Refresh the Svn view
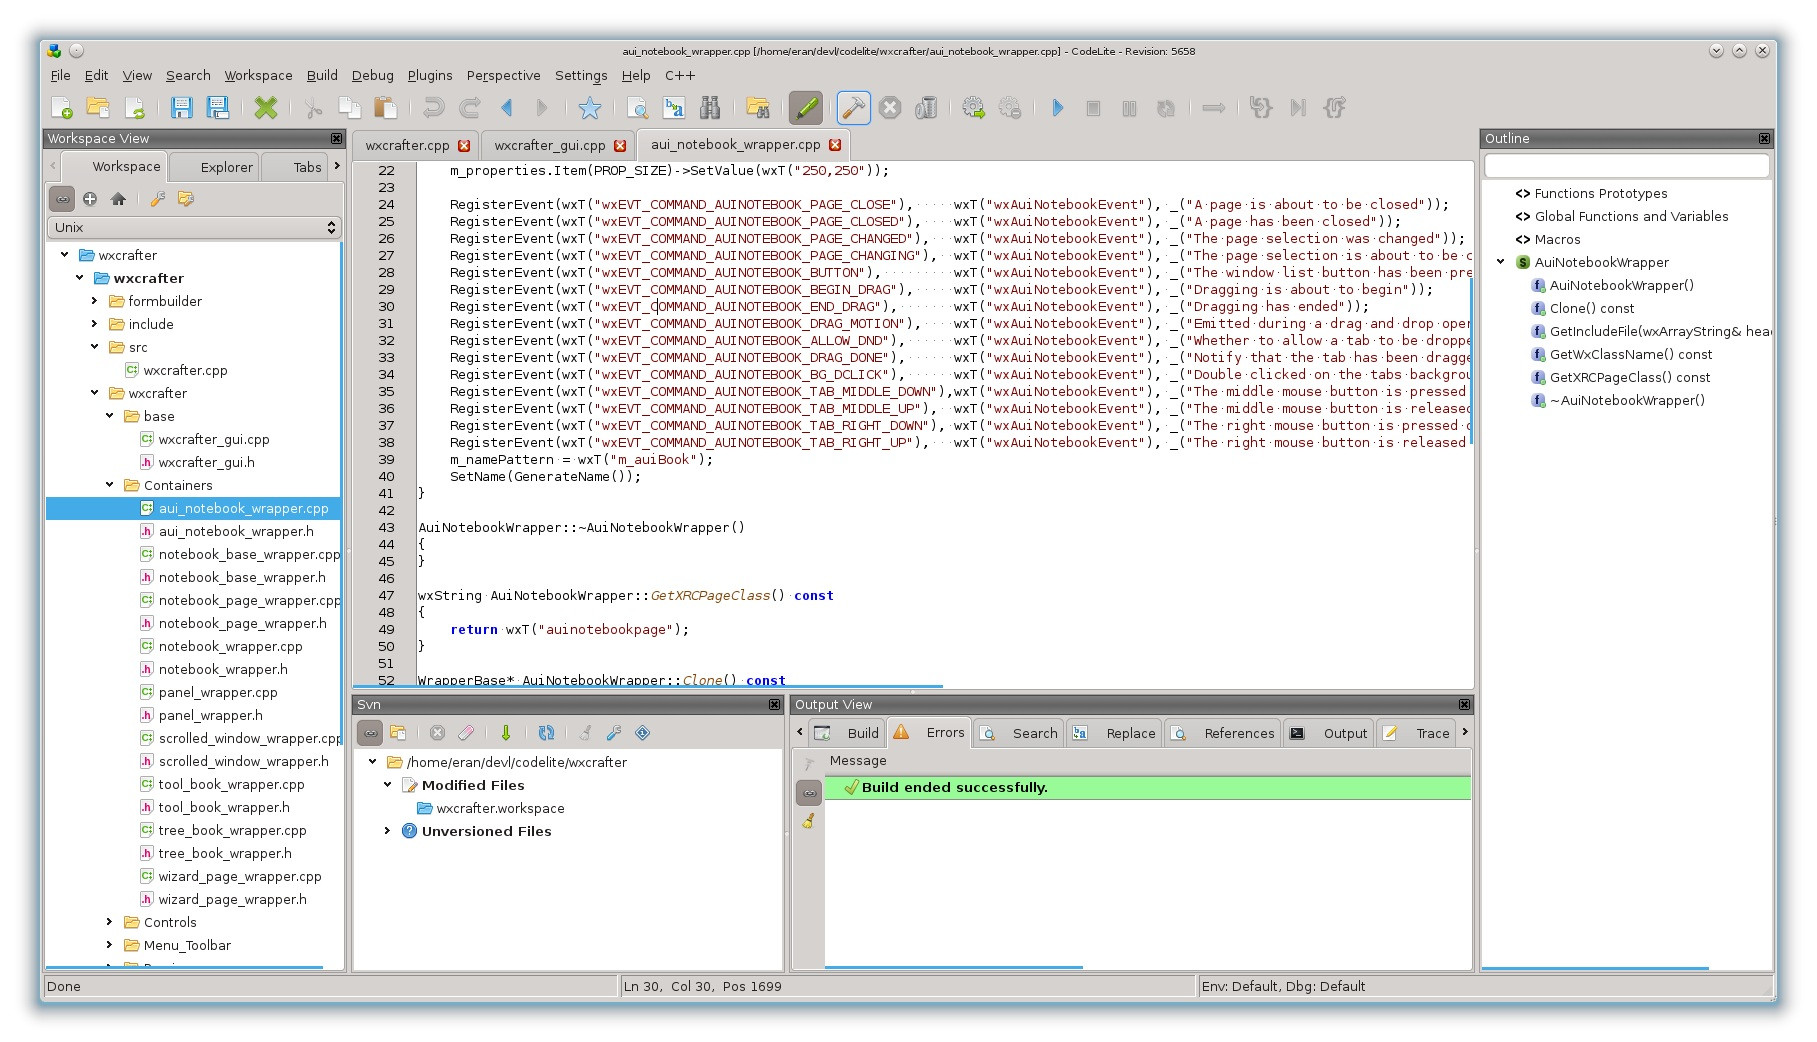The width and height of the screenshot is (1817, 1042). 546,733
